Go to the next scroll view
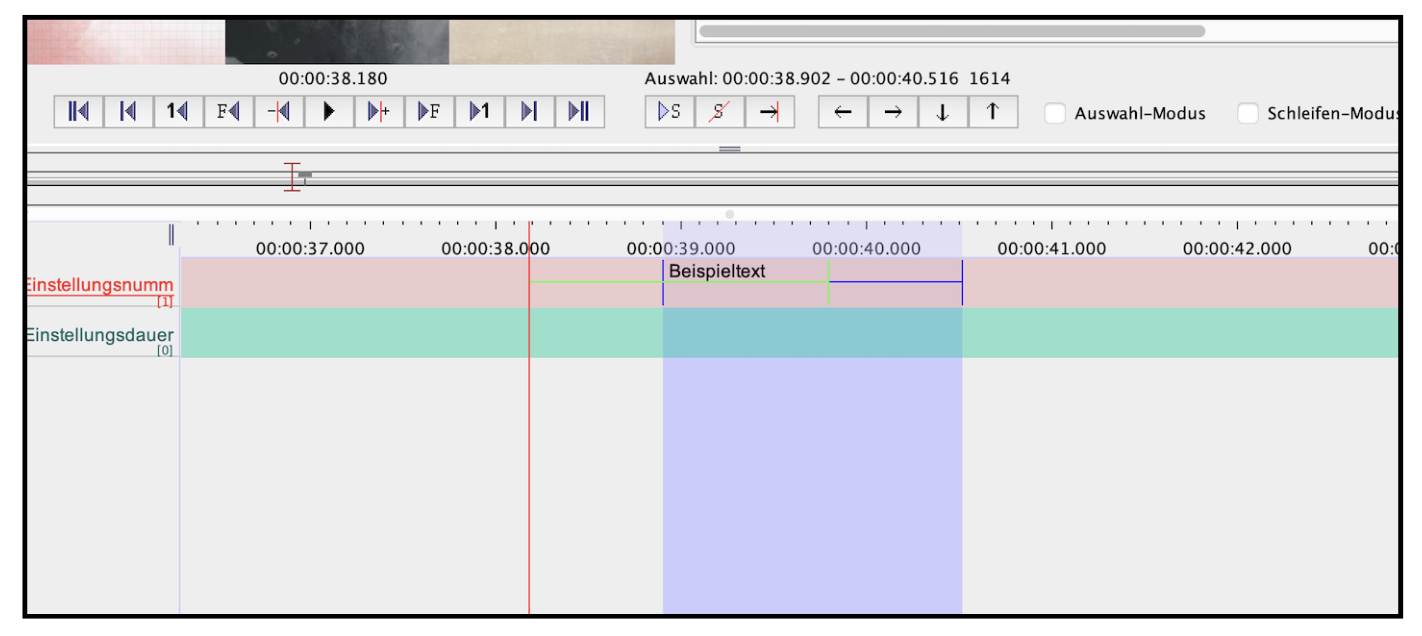The height and width of the screenshot is (636, 1422). point(529,112)
